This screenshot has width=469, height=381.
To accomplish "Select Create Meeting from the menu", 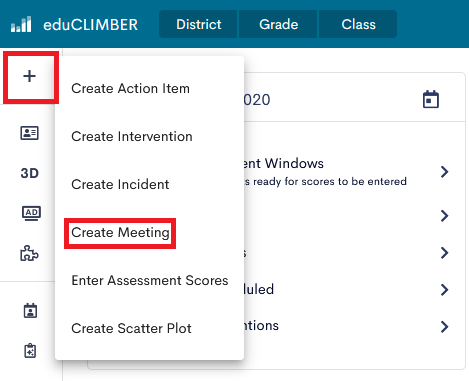I will (120, 233).
